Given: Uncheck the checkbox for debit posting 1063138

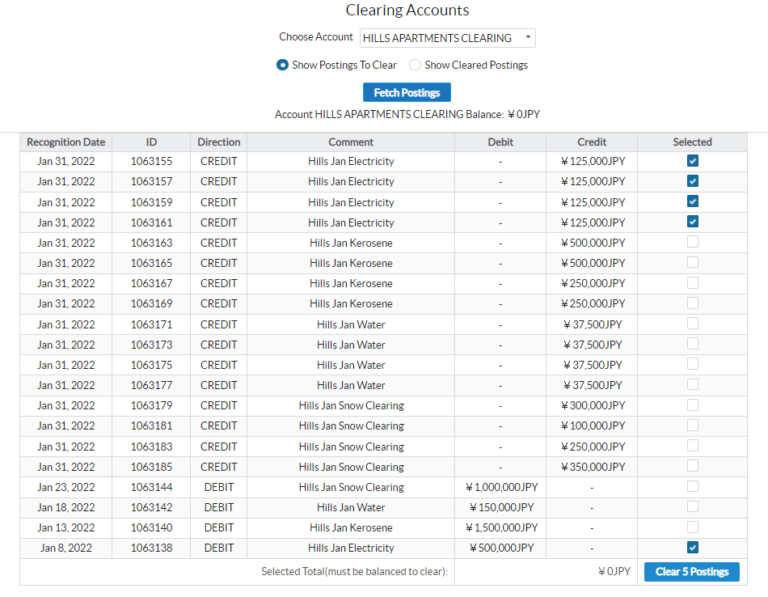Looking at the screenshot, I should click(x=692, y=547).
